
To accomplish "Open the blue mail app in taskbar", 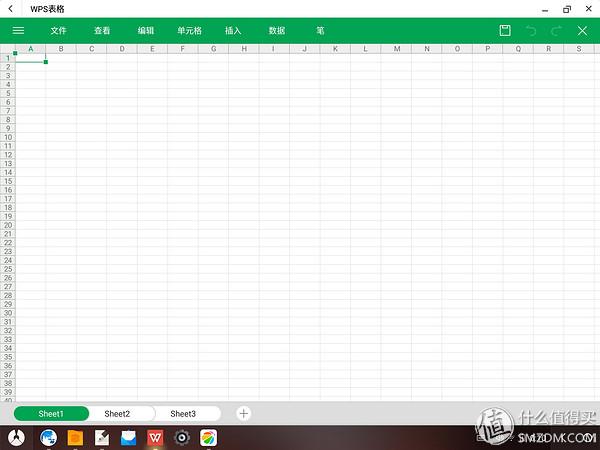I will (x=129, y=438).
